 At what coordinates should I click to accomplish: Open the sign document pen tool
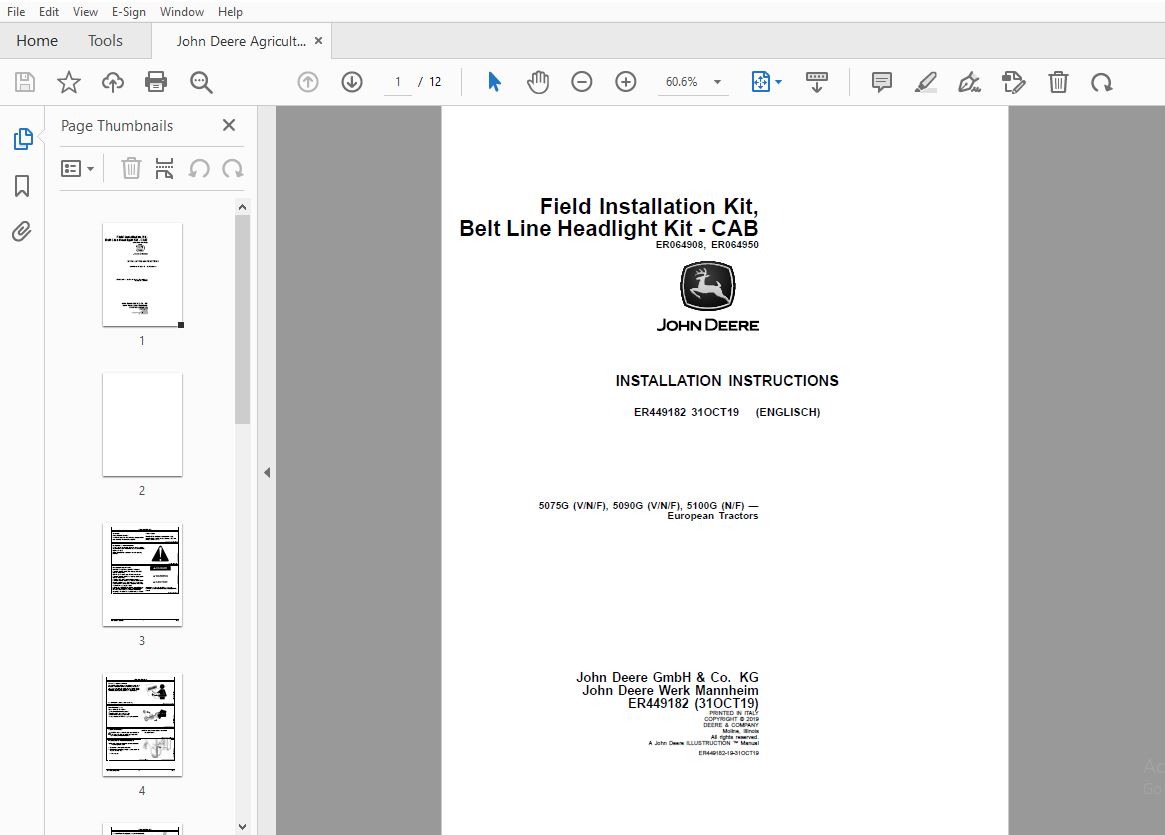click(970, 82)
